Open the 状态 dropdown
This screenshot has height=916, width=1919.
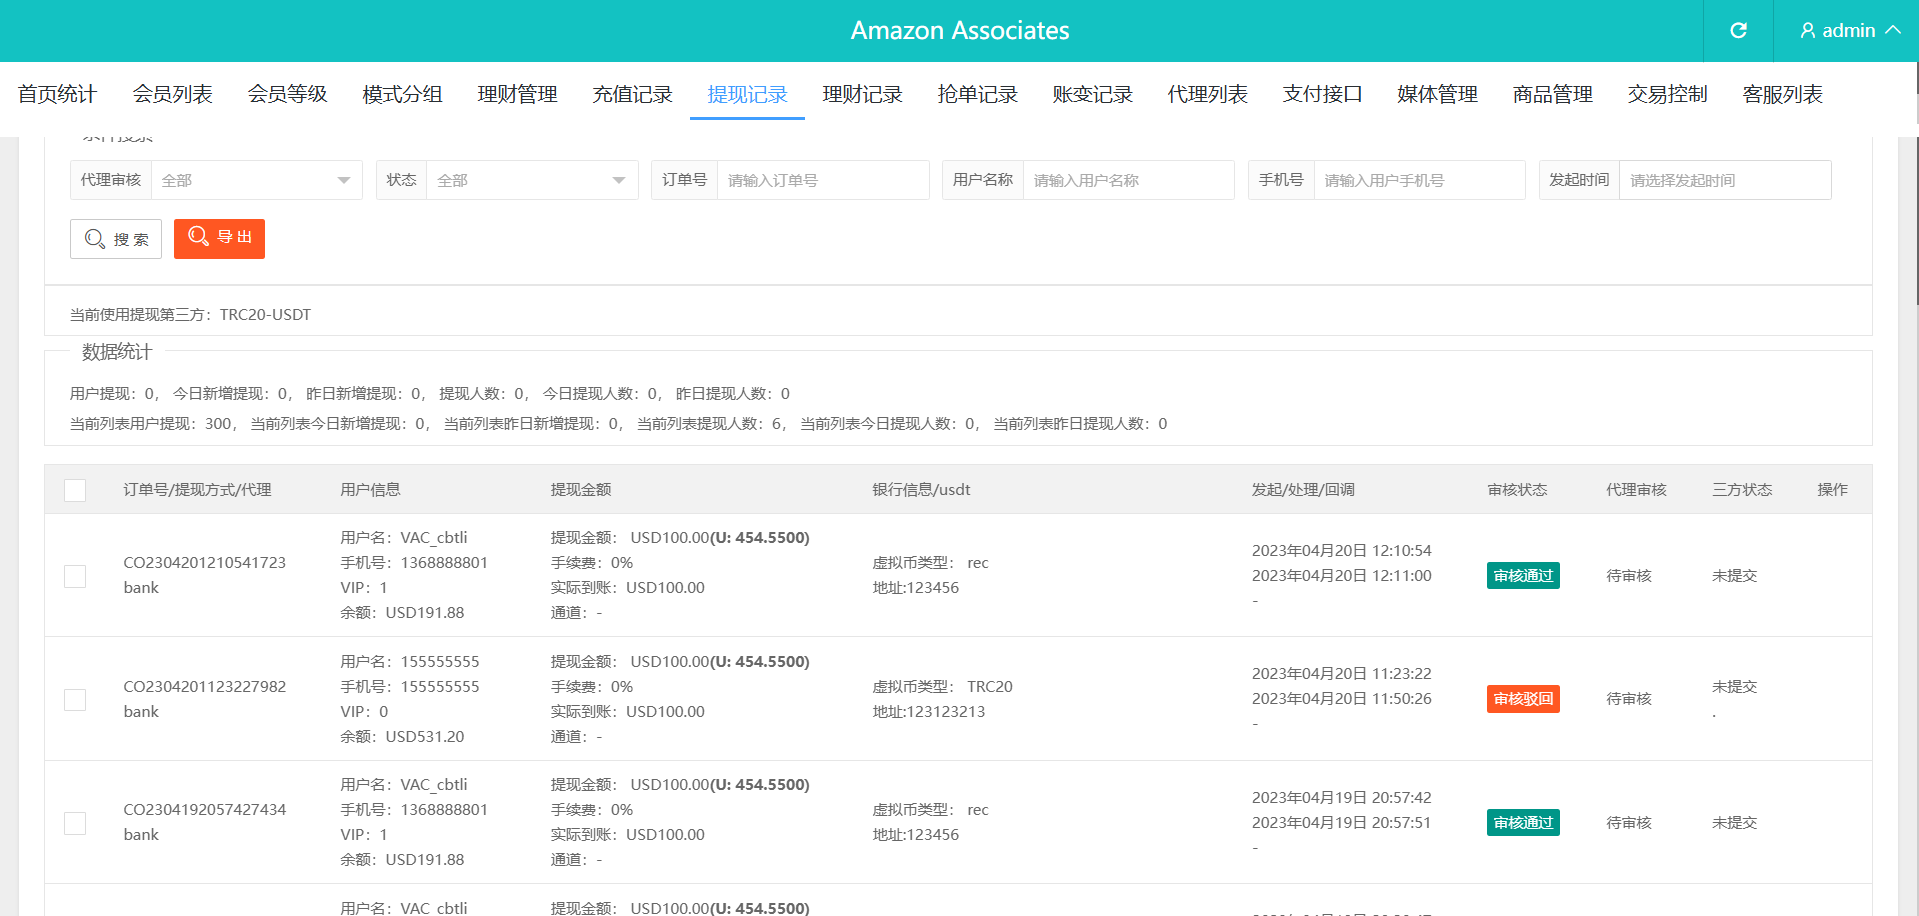pyautogui.click(x=532, y=180)
